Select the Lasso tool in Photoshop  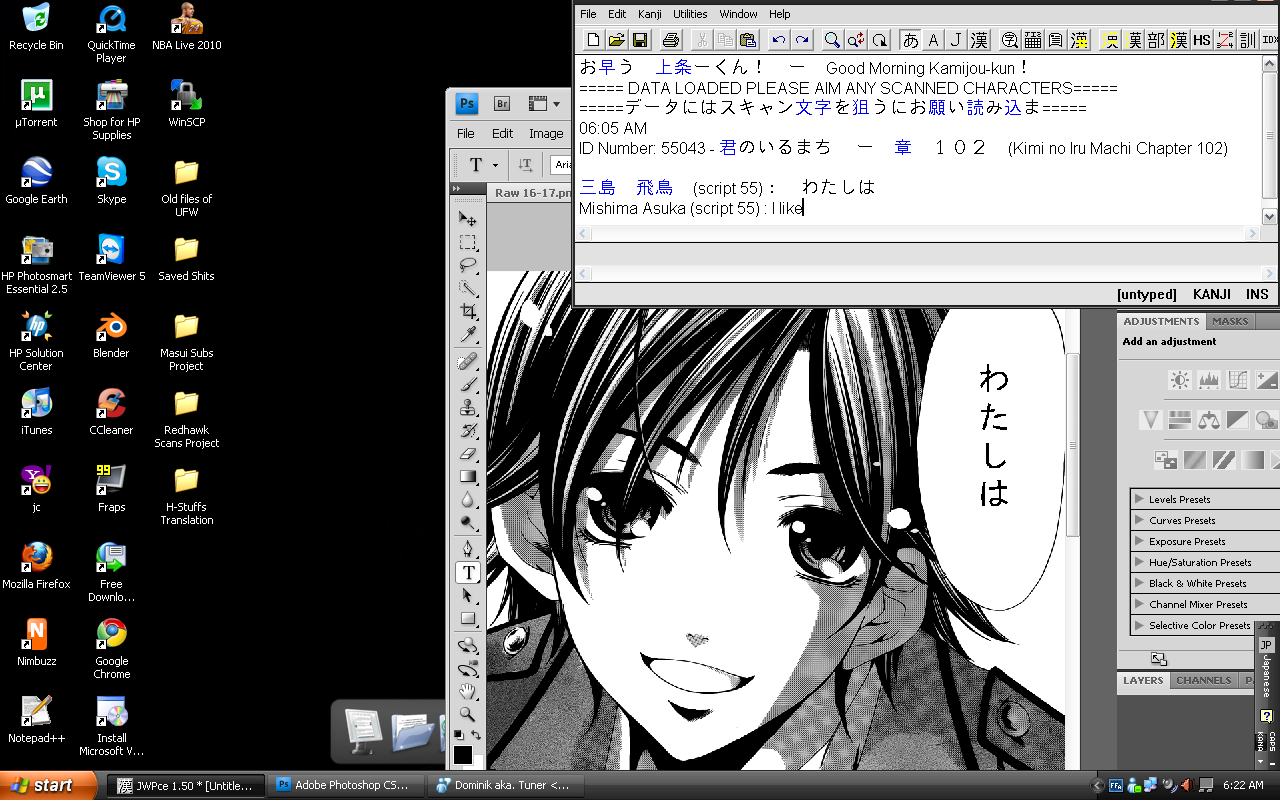click(467, 265)
